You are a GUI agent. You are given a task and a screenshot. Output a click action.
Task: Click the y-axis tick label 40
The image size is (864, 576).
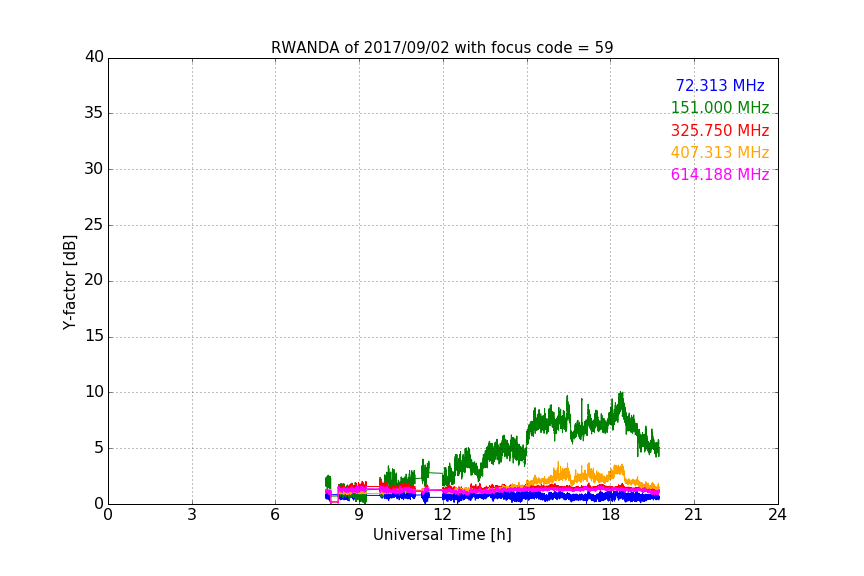pos(94,57)
